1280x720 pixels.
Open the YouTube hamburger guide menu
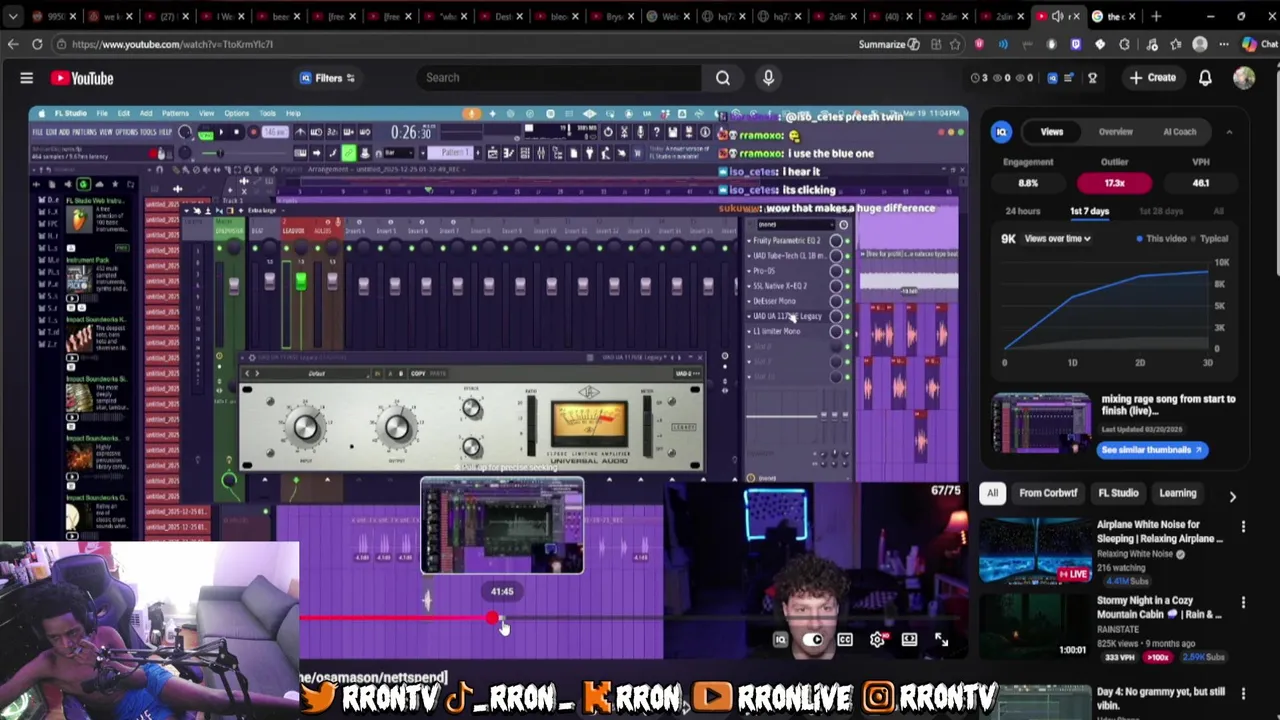27,78
